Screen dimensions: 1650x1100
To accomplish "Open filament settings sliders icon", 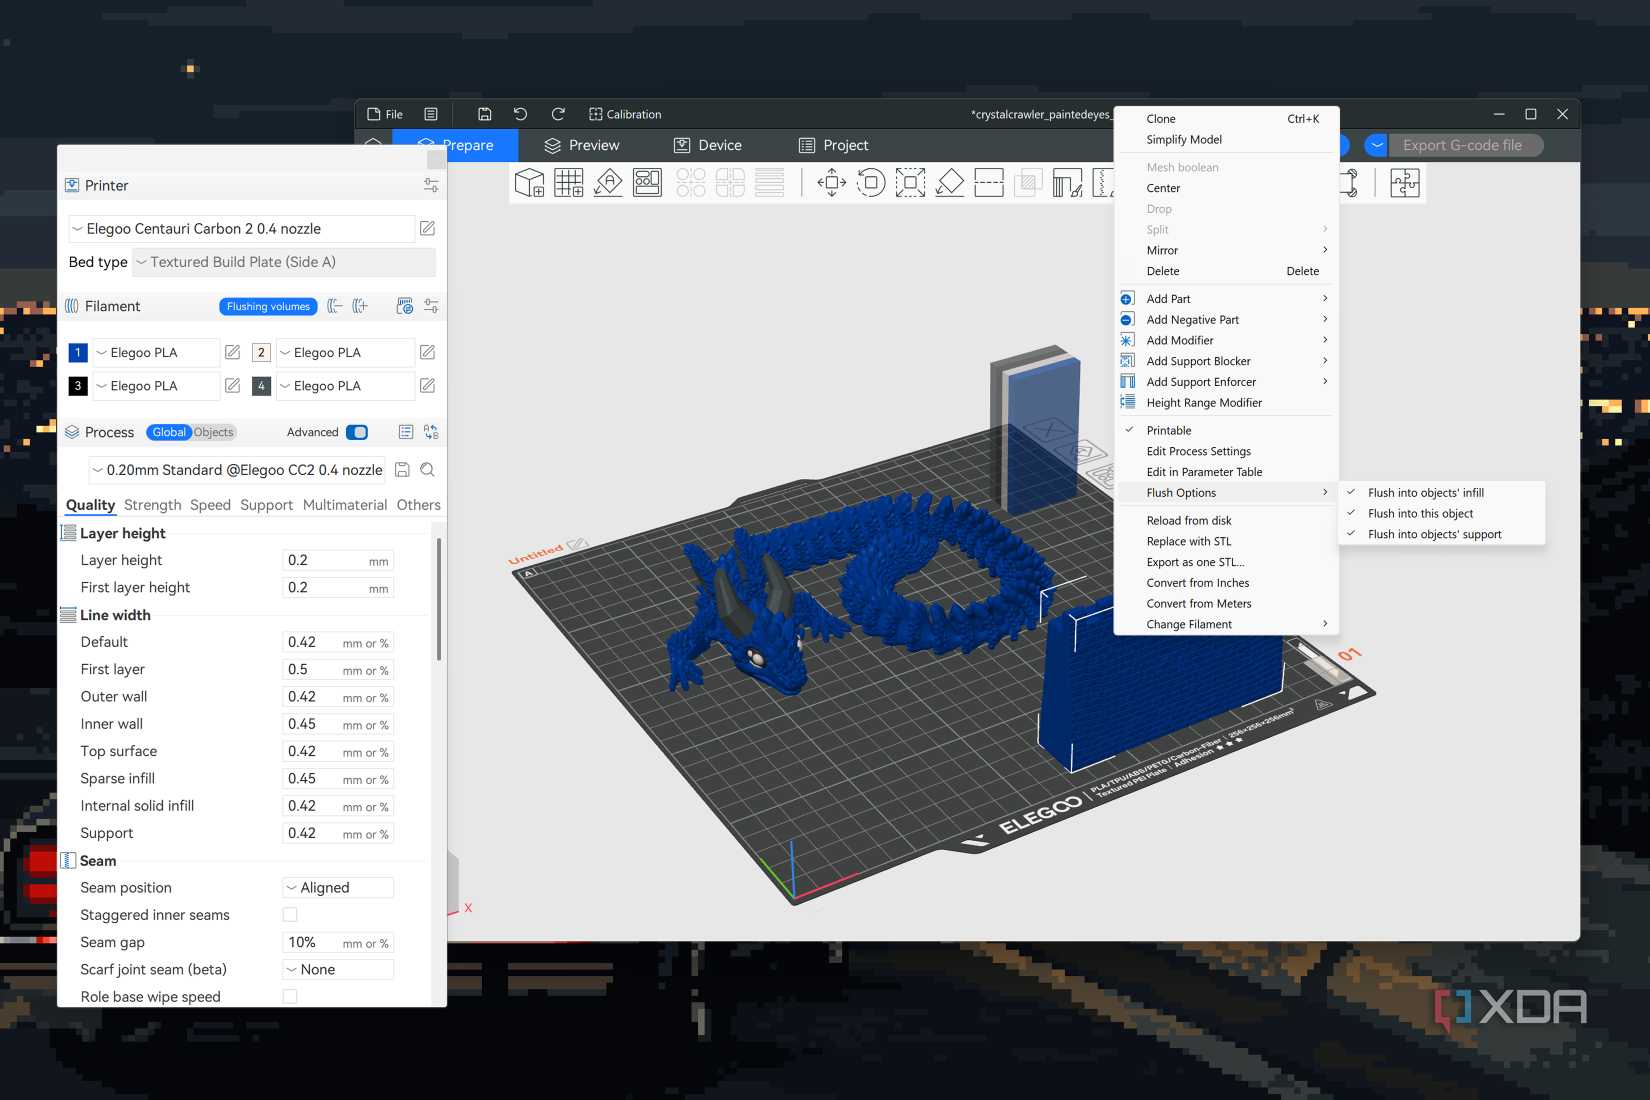I will [x=431, y=306].
